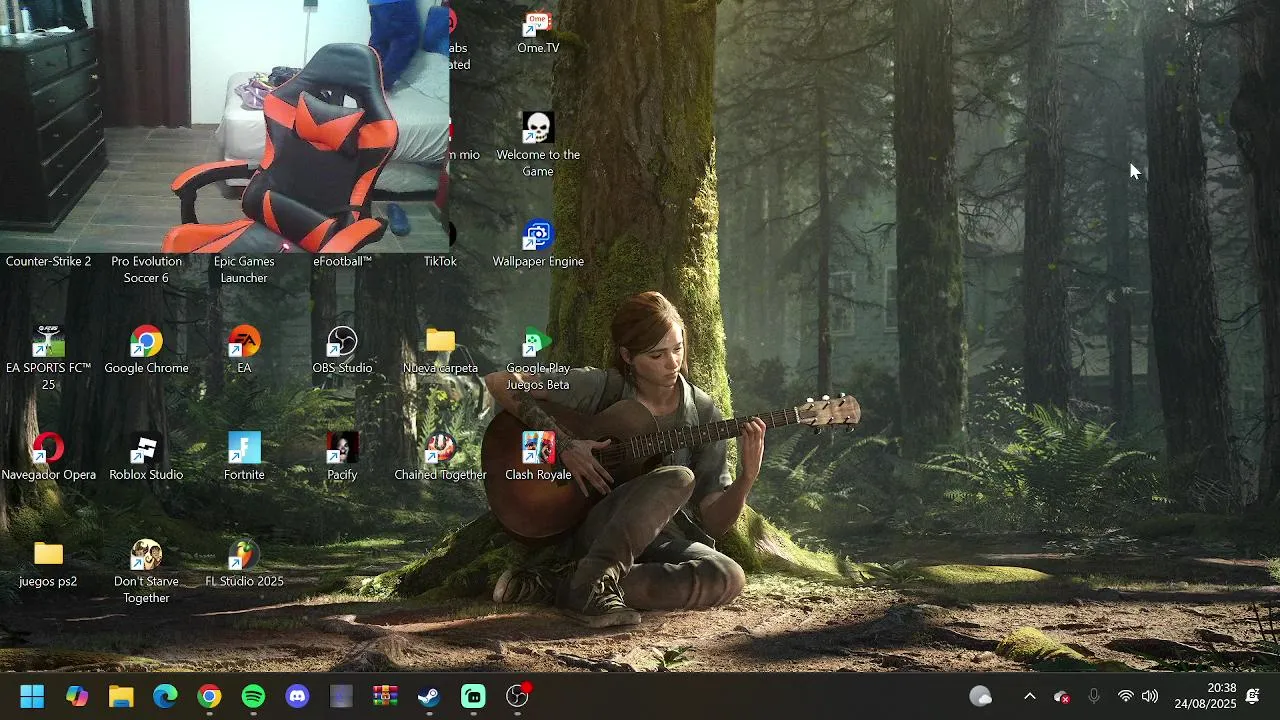Click the Counter-Strike 2 label
Viewport: 1280px width, 720px height.
click(x=48, y=261)
